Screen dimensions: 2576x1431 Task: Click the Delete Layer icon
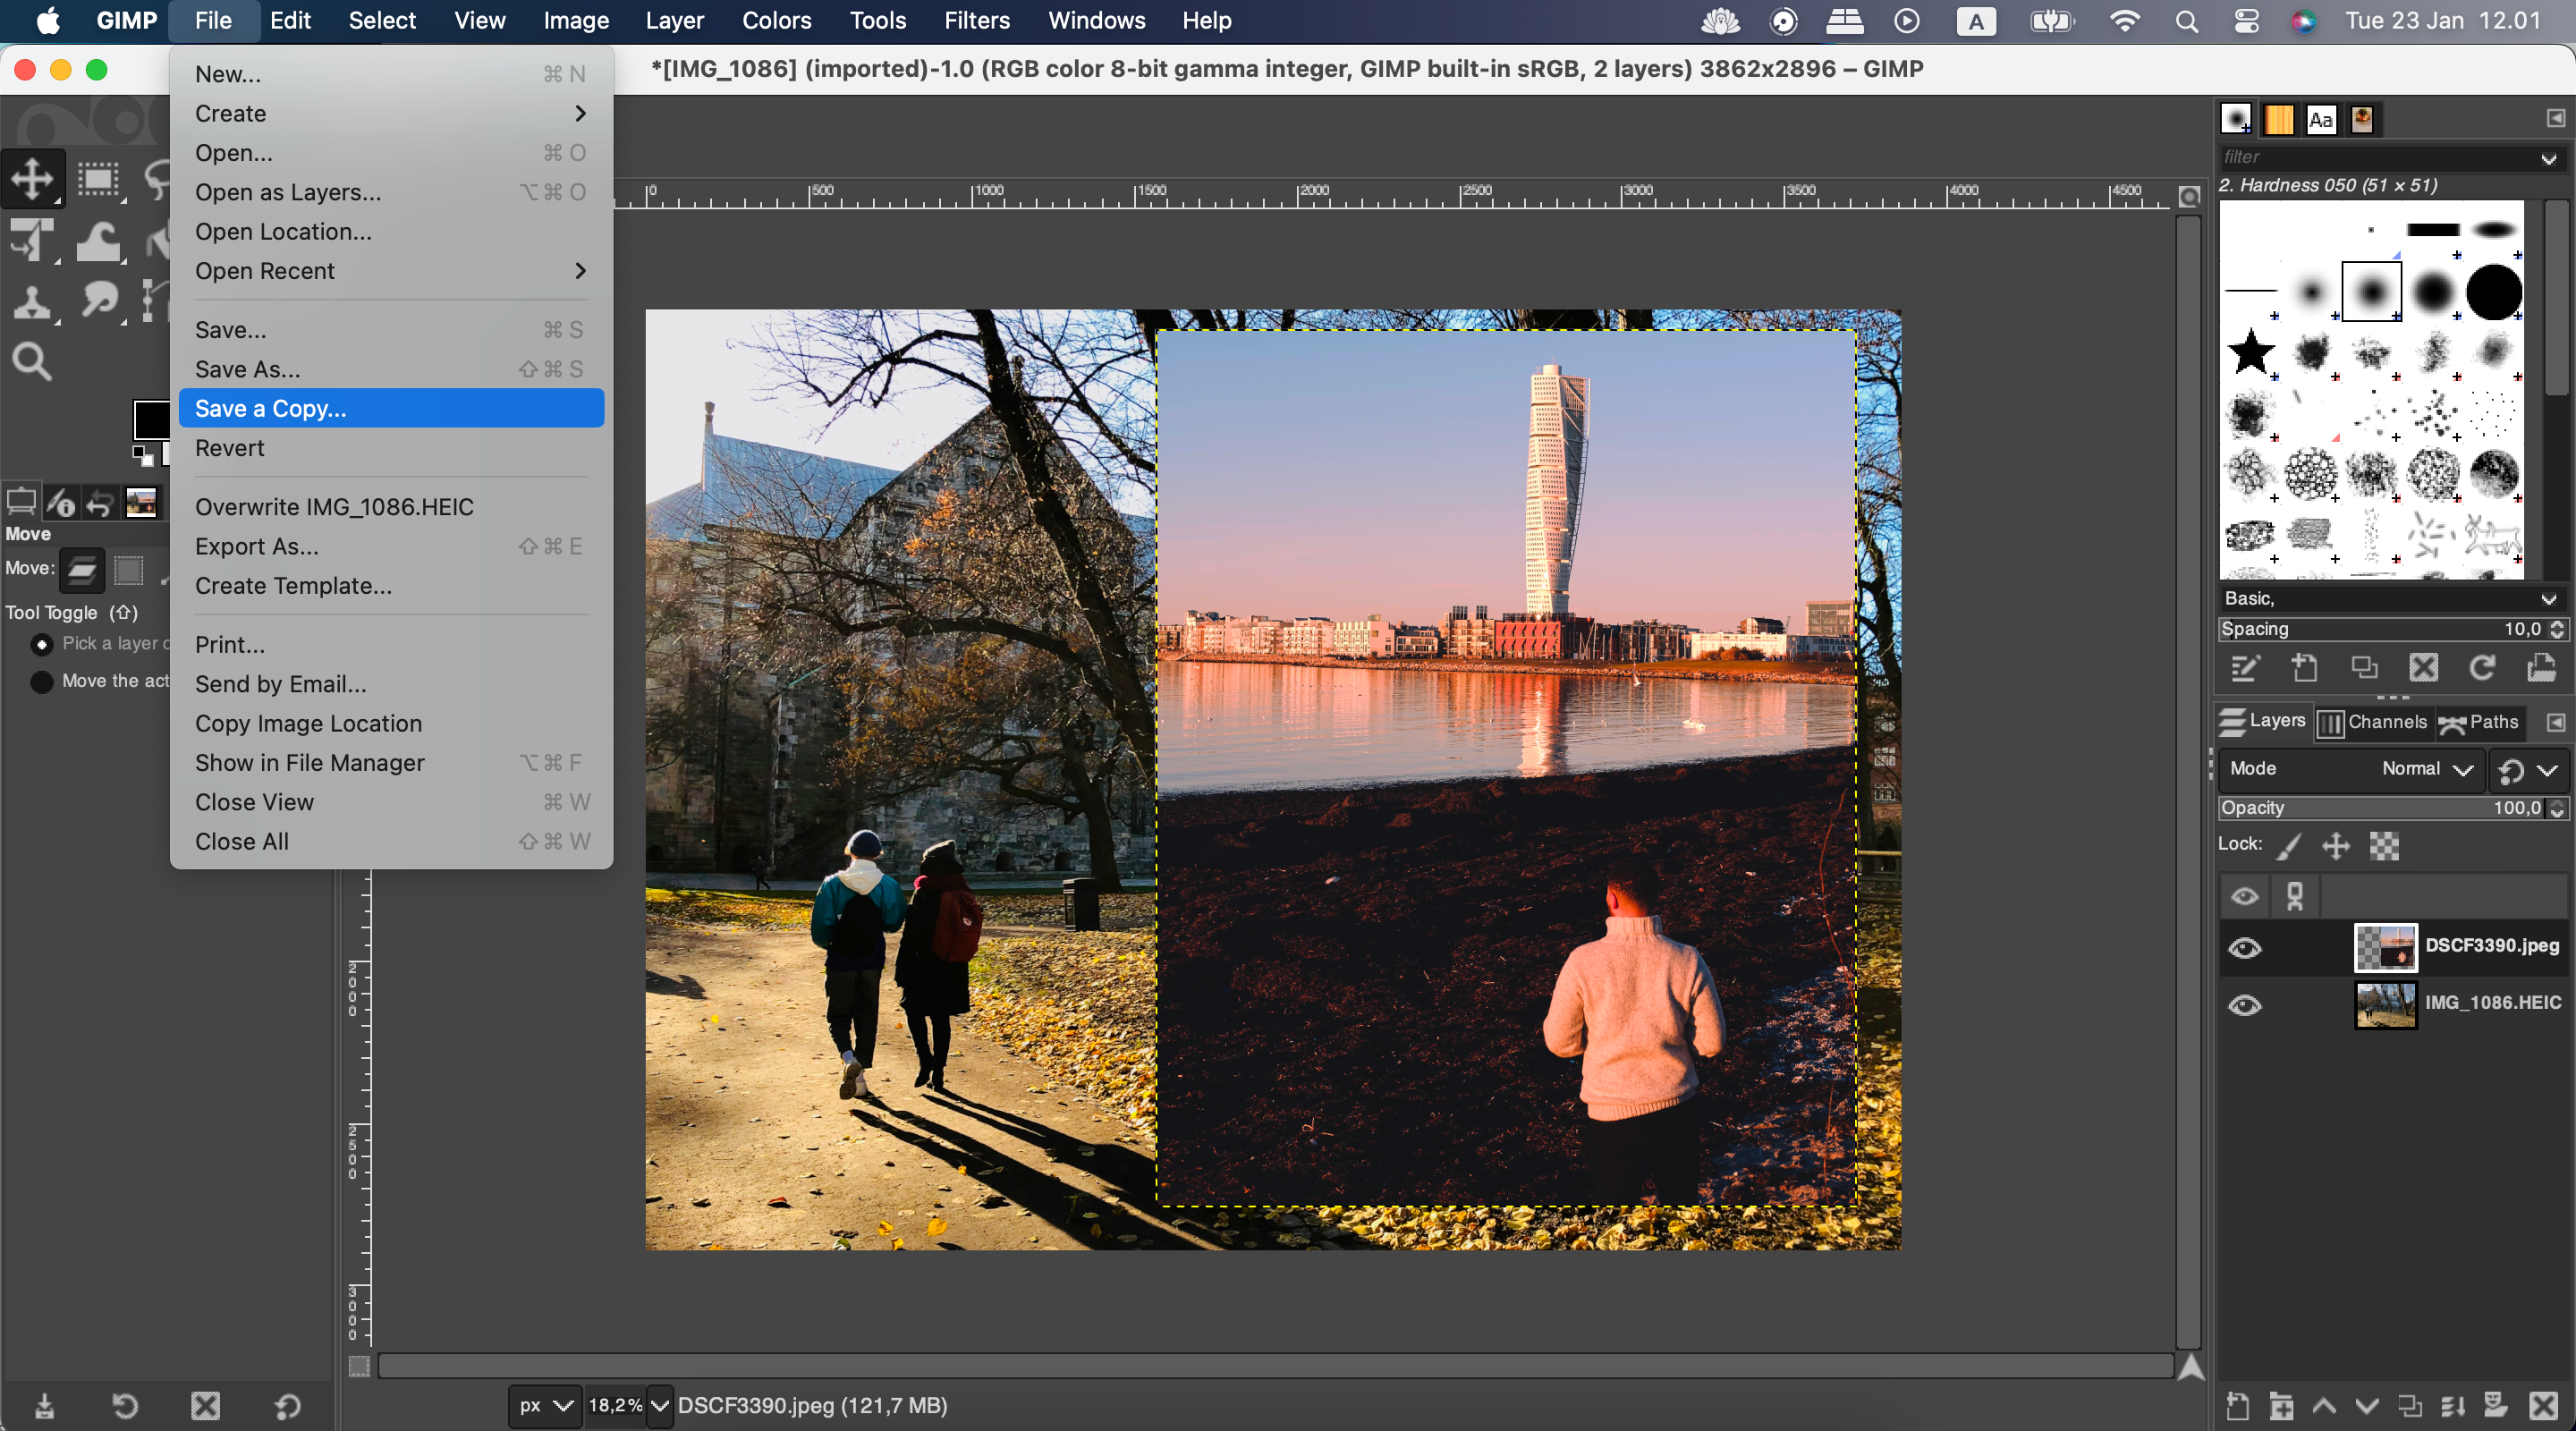tap(2545, 1405)
